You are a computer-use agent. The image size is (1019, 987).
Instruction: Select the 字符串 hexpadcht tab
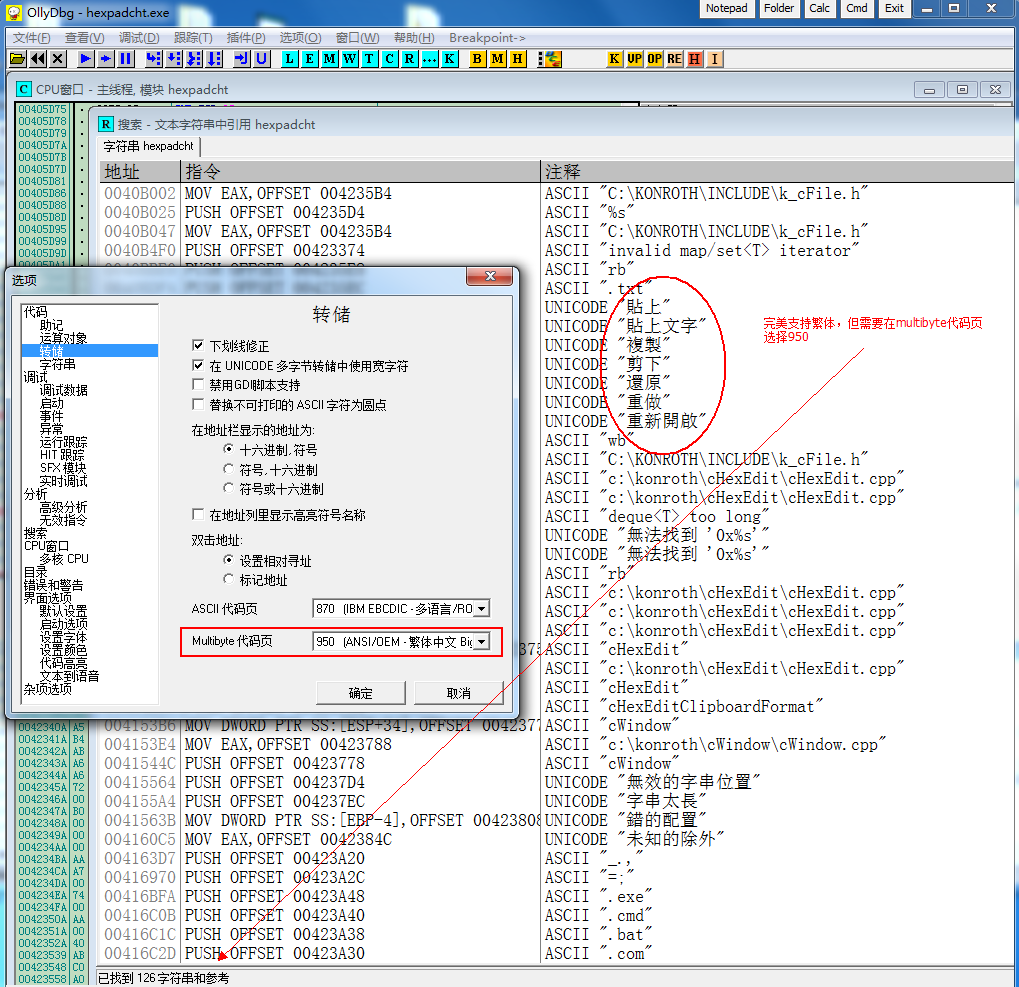148,146
